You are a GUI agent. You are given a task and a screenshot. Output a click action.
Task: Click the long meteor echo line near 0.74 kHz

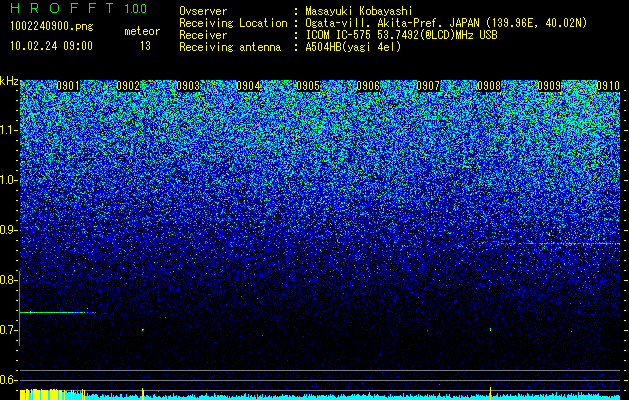coord(58,312)
